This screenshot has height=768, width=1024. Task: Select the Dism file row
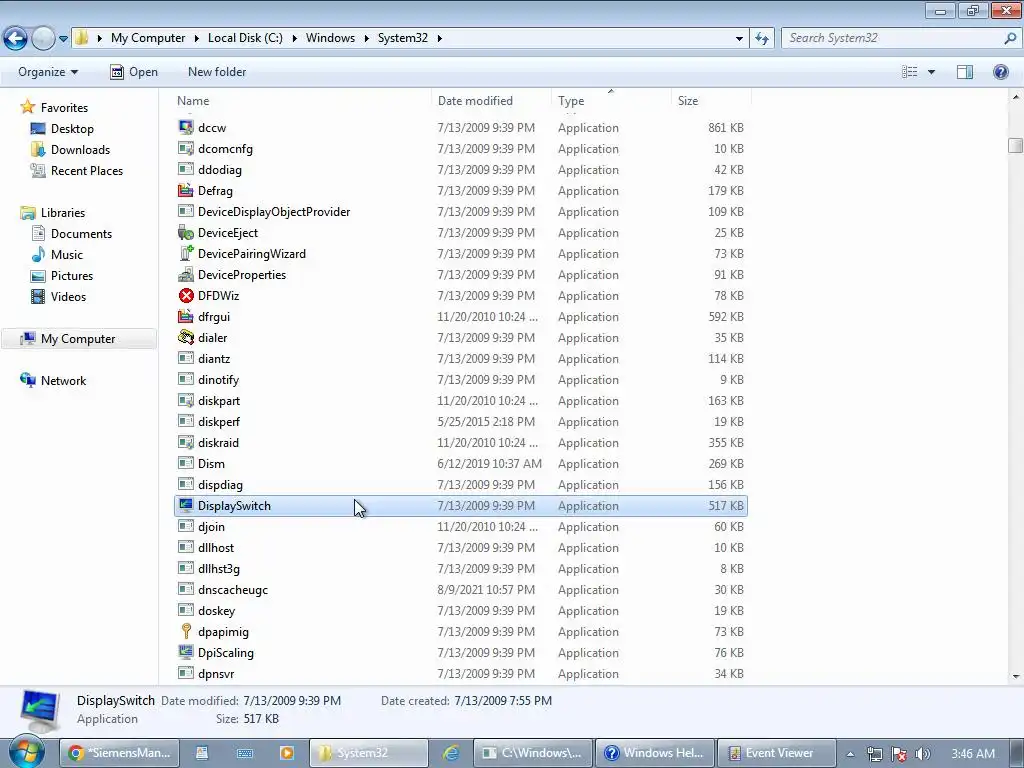[x=460, y=464]
